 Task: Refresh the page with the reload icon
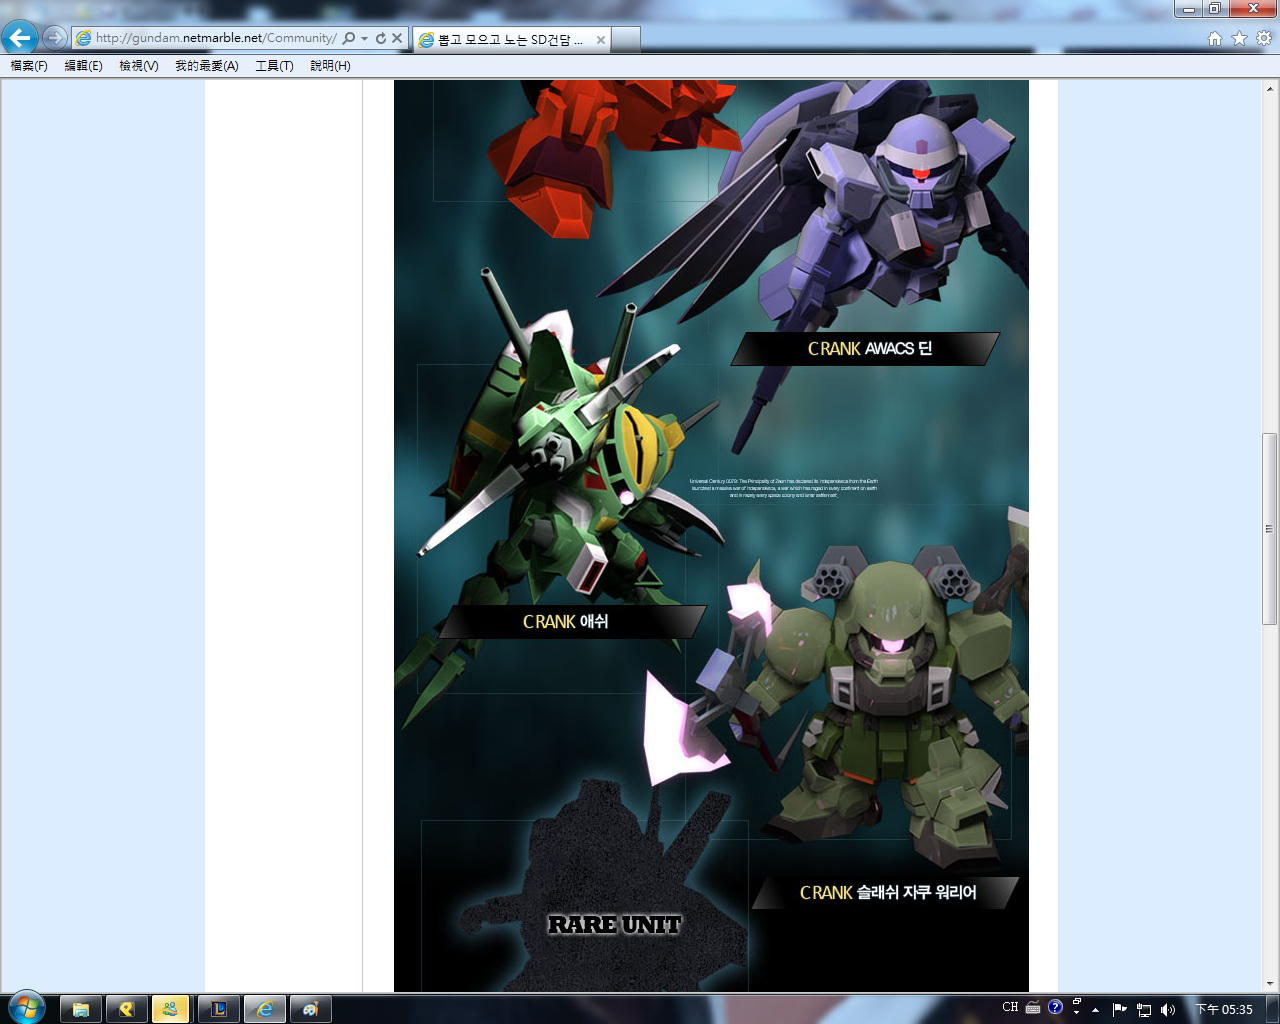point(381,38)
